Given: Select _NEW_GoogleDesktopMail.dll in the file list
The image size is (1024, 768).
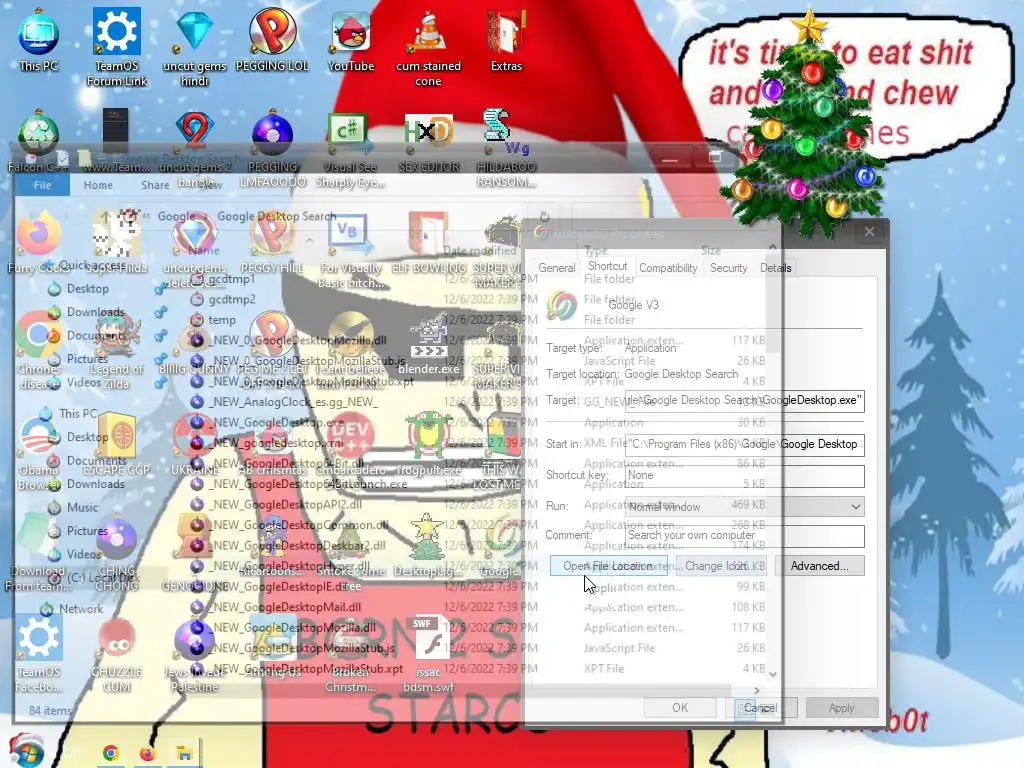Looking at the screenshot, I should point(274,607).
